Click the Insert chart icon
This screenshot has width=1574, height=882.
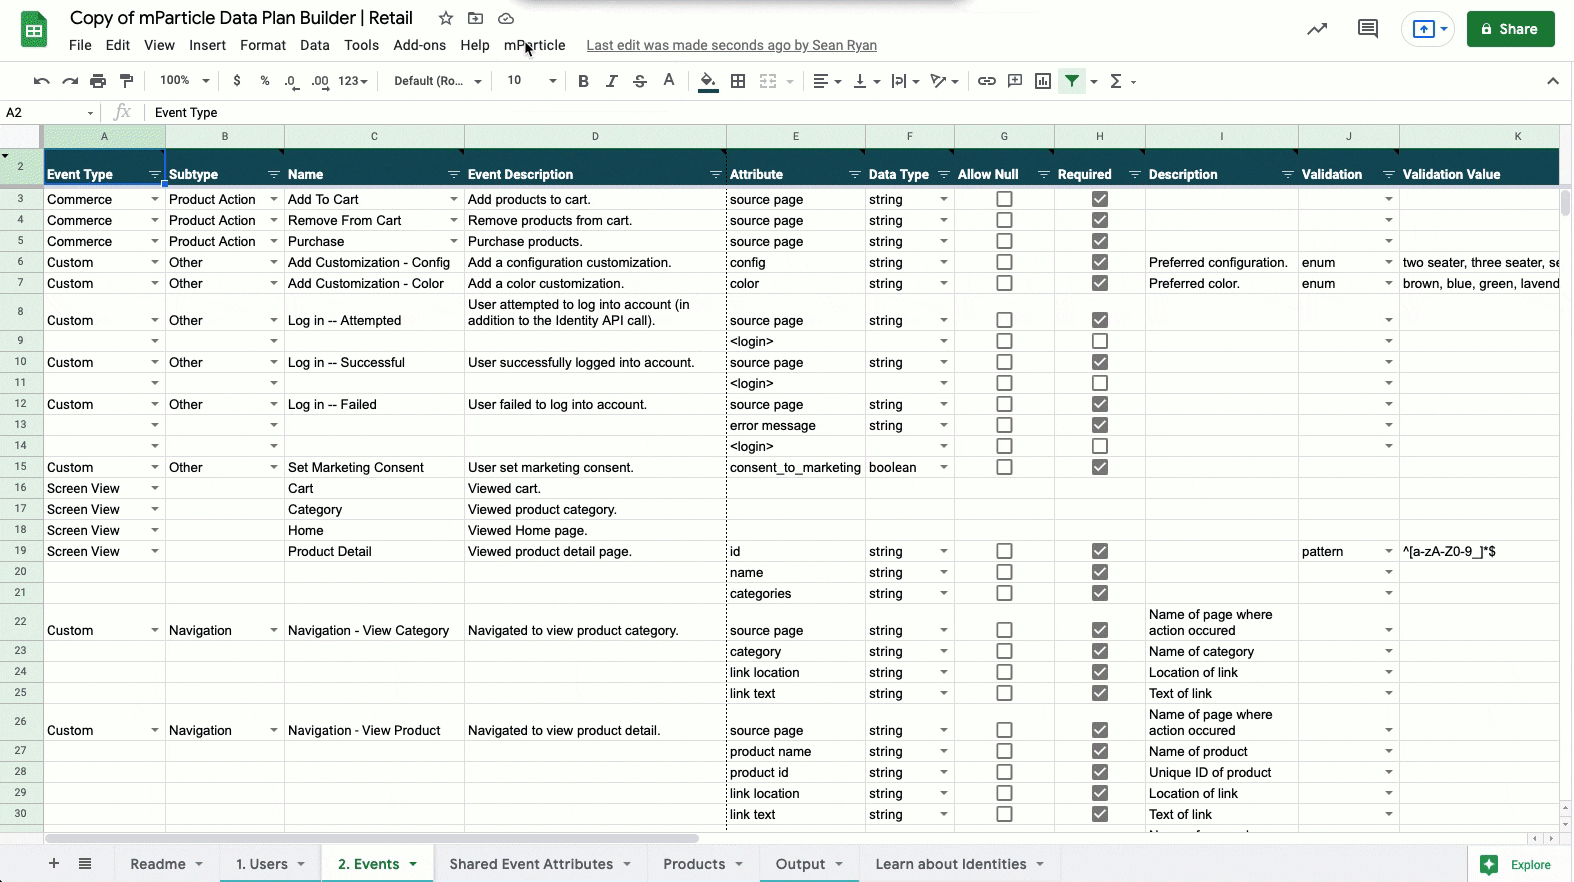click(x=1043, y=81)
